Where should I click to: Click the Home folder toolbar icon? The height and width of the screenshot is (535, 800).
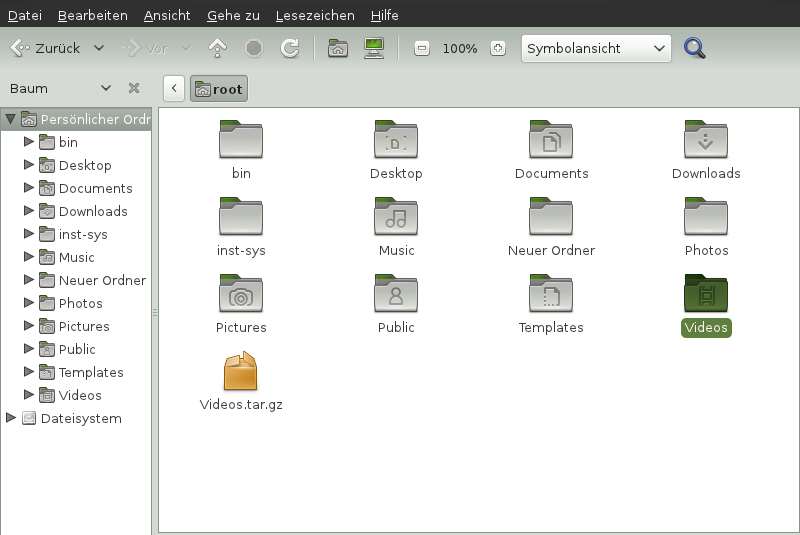tap(338, 48)
